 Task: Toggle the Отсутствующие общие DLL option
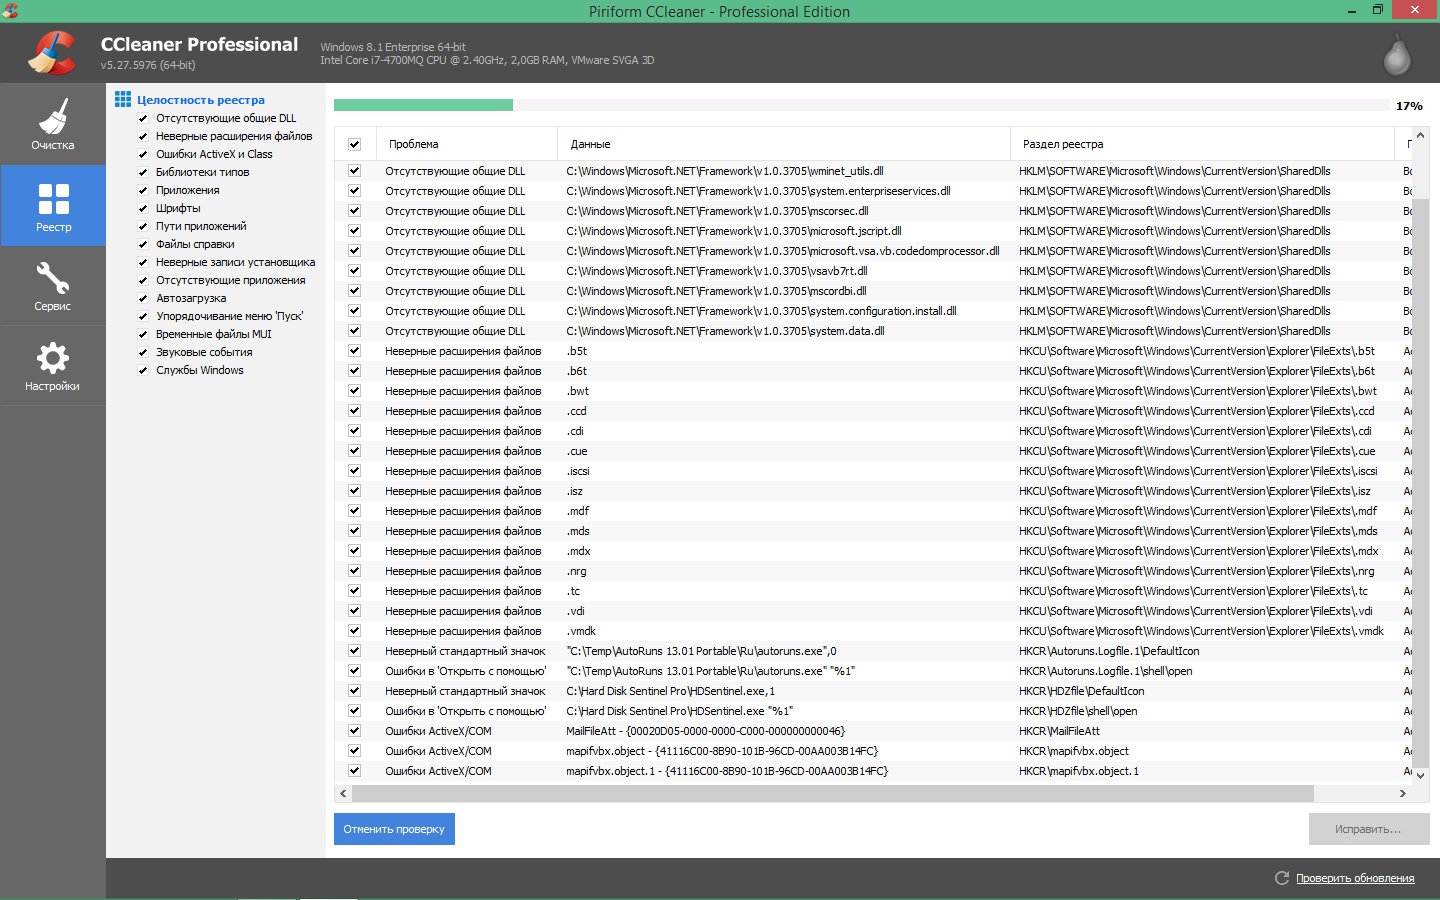(x=143, y=118)
